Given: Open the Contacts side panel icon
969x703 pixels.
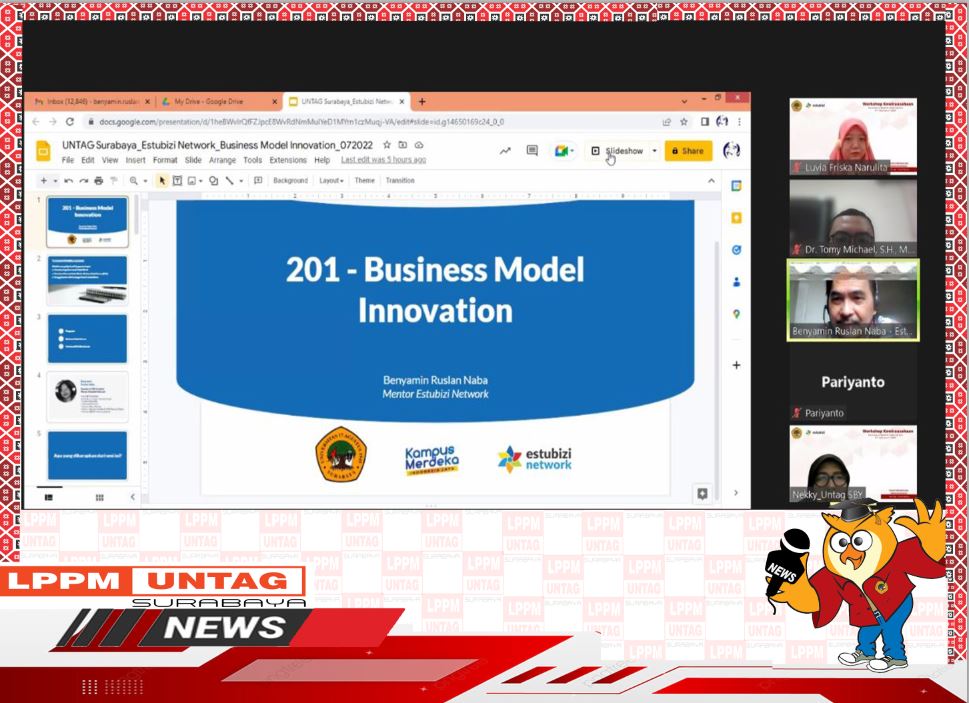Looking at the screenshot, I should [x=736, y=282].
